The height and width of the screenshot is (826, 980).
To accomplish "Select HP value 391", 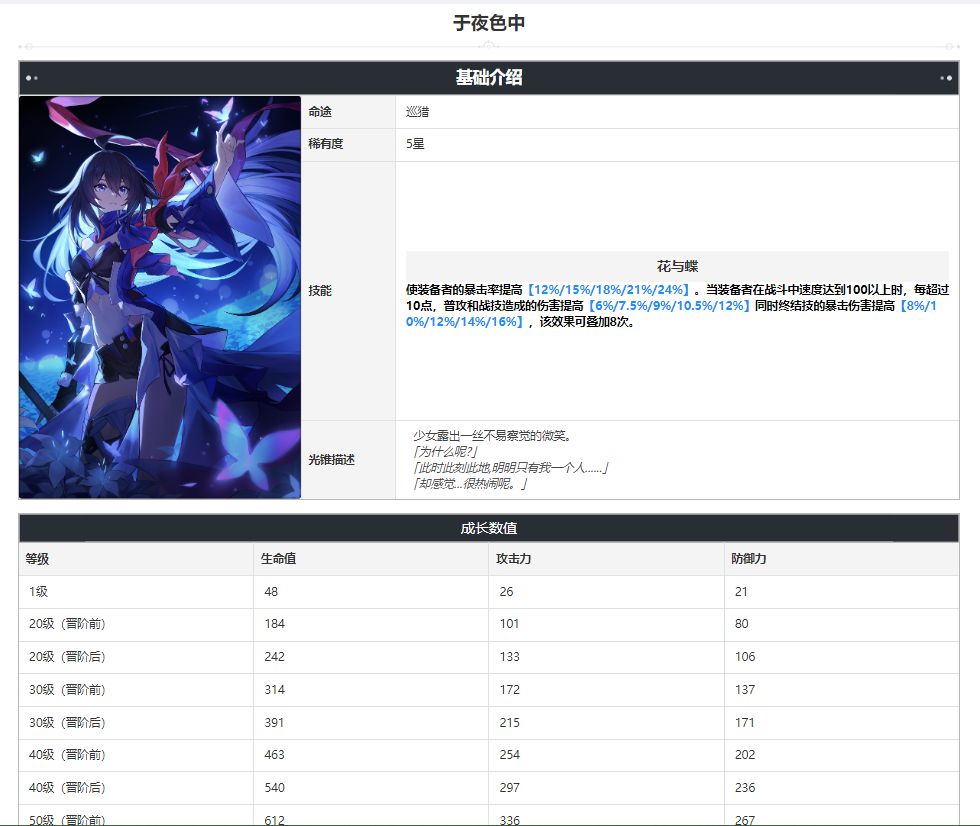I will point(274,723).
